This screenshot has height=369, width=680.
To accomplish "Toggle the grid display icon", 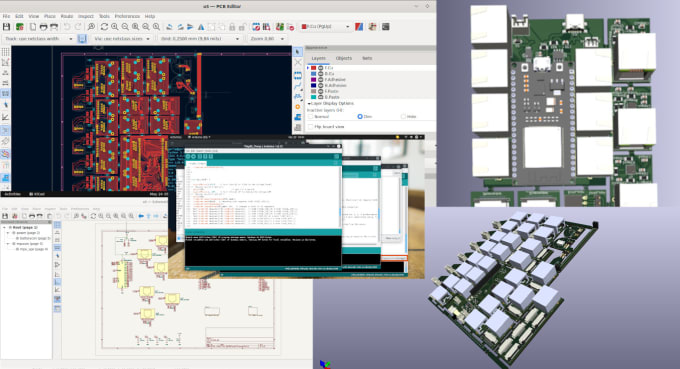I will (5, 52).
